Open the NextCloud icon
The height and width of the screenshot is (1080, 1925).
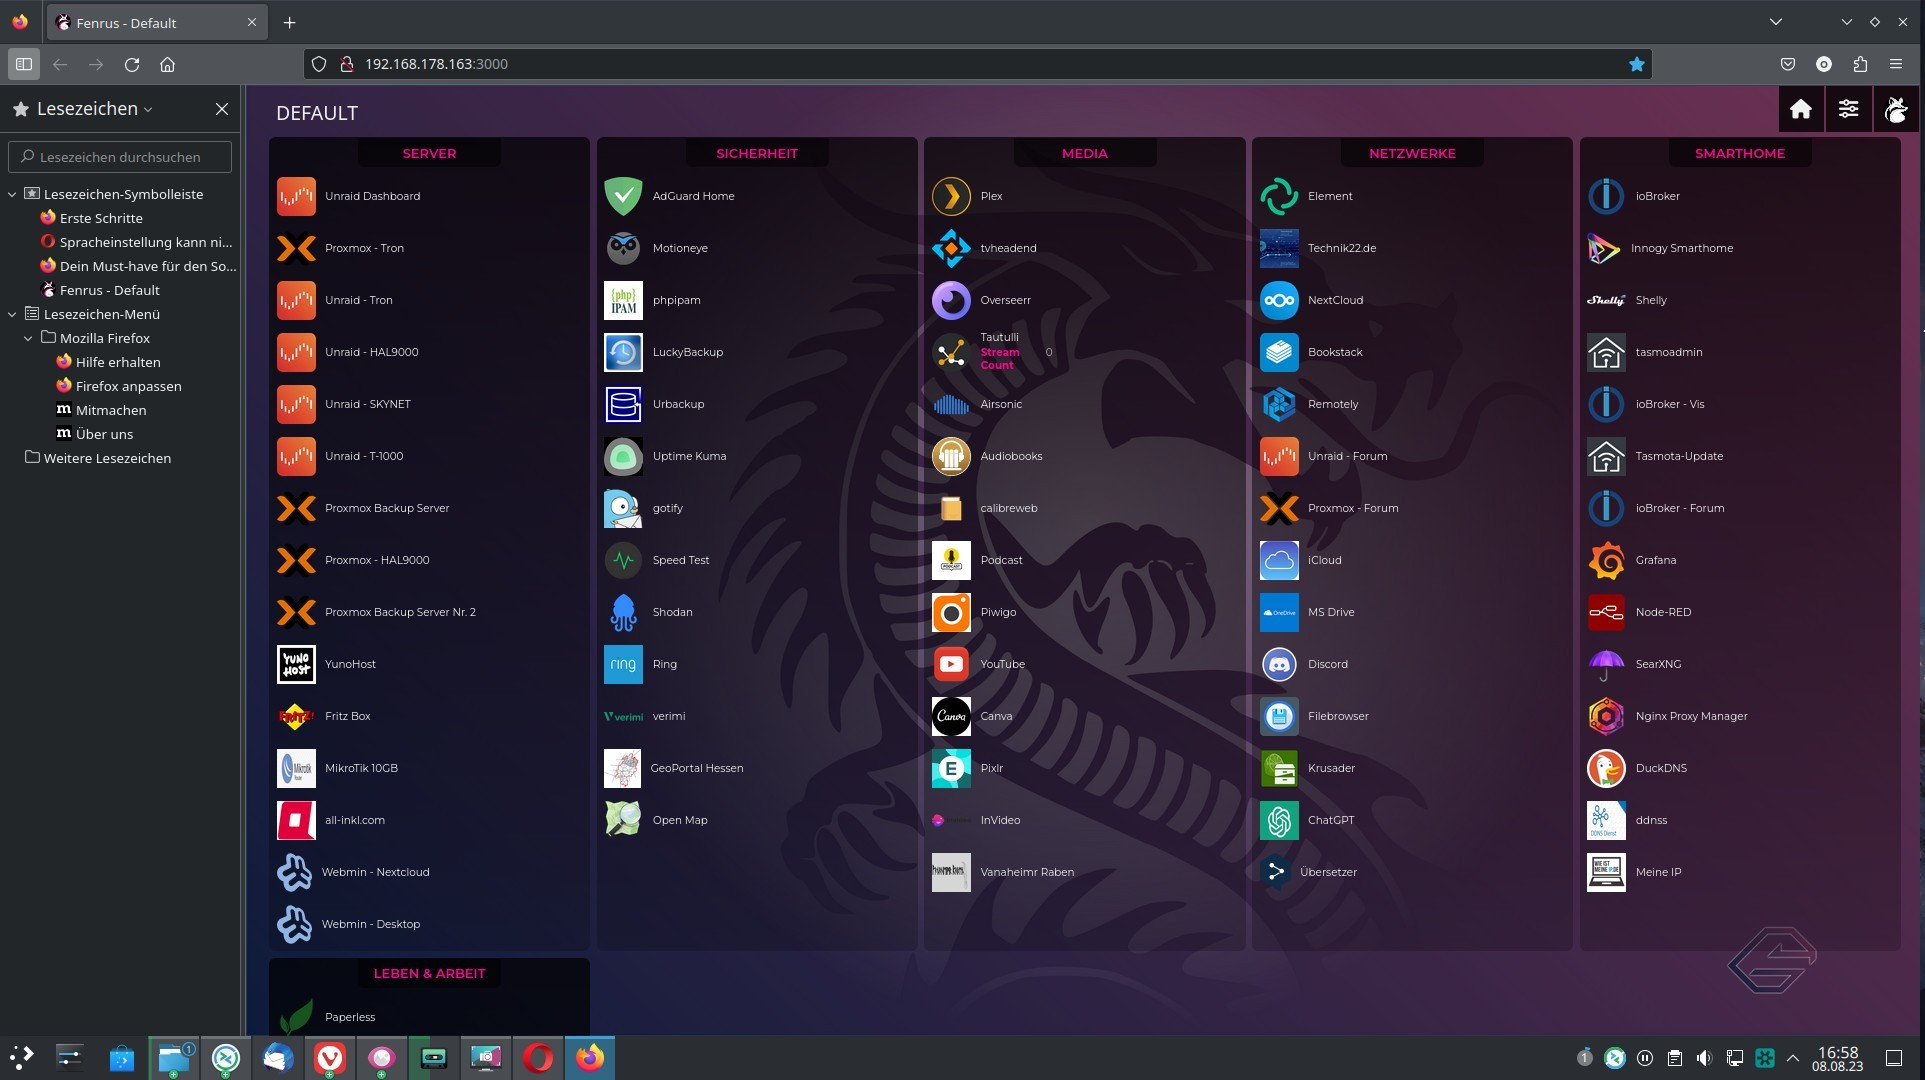(1279, 300)
